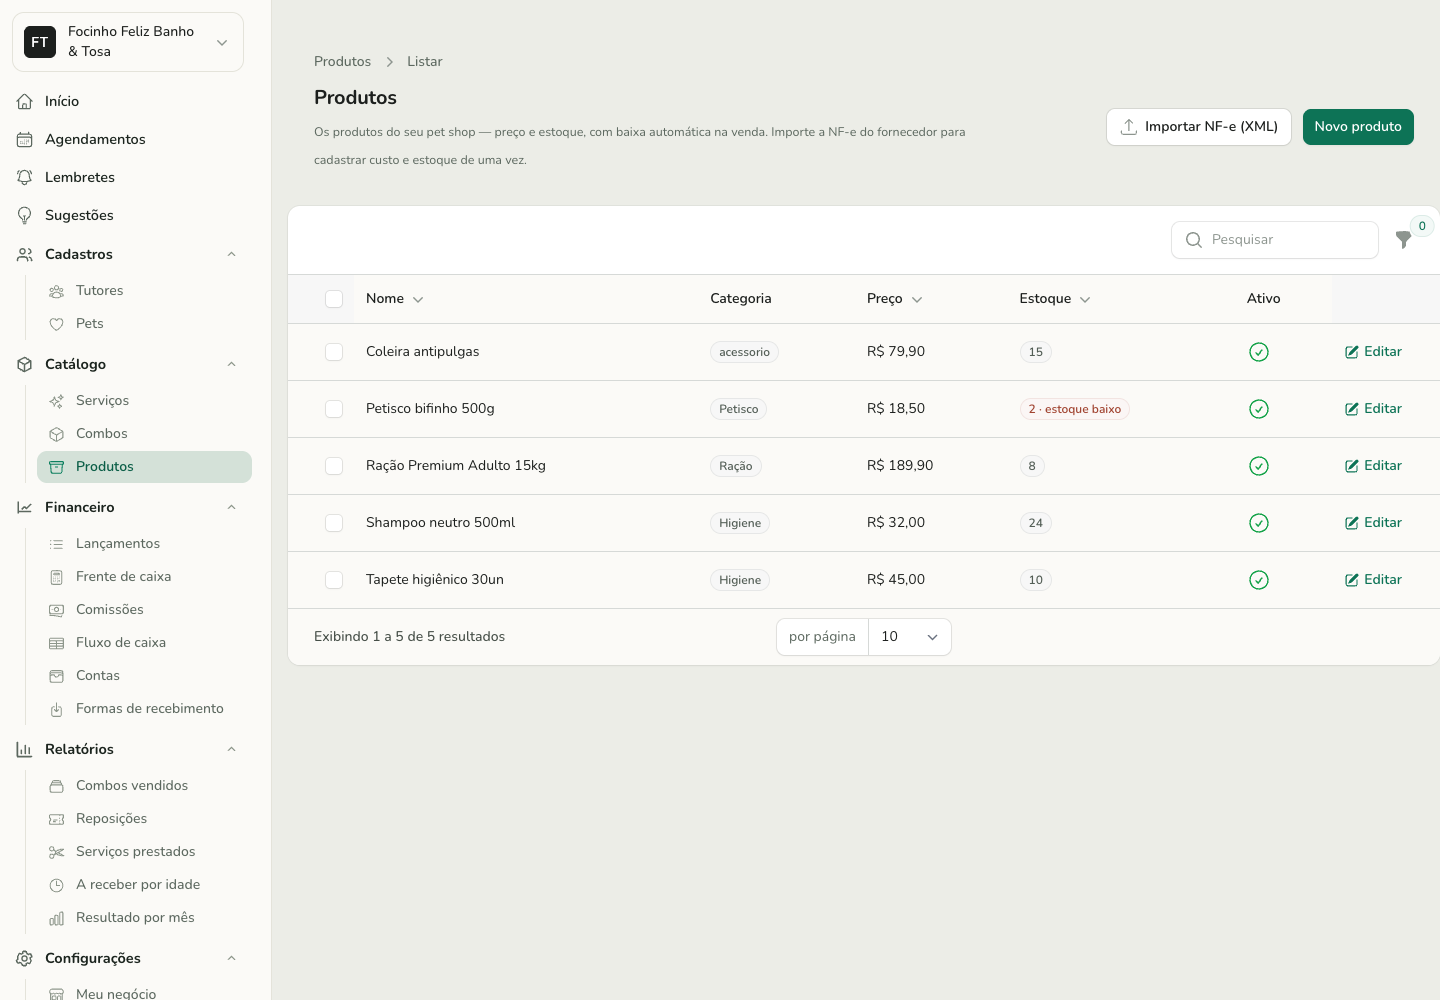Click the filter funnel icon
The height and width of the screenshot is (1000, 1440).
[x=1403, y=240]
